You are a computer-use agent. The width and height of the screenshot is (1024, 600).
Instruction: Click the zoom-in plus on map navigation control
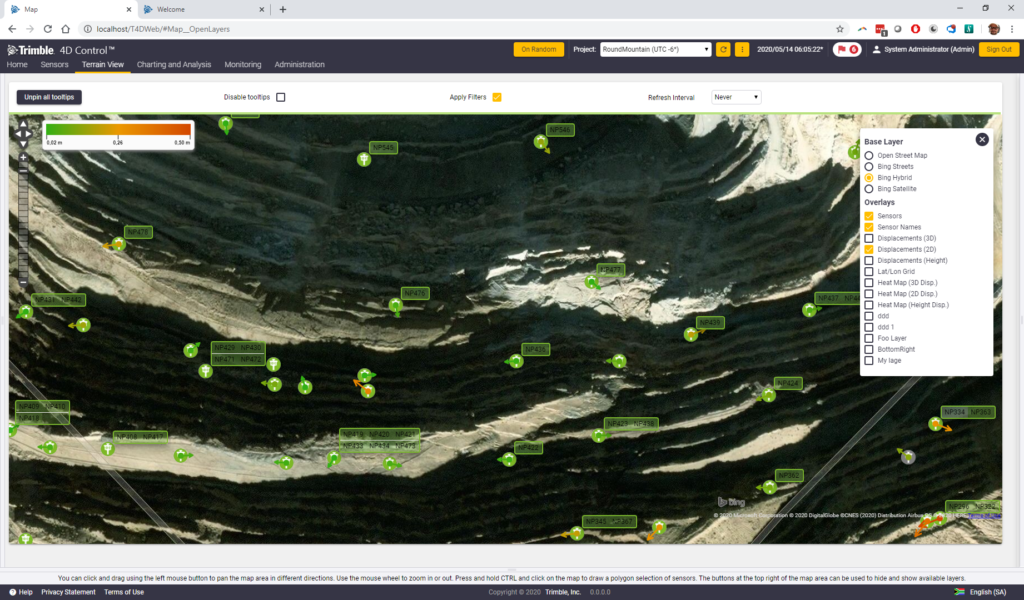click(x=23, y=157)
